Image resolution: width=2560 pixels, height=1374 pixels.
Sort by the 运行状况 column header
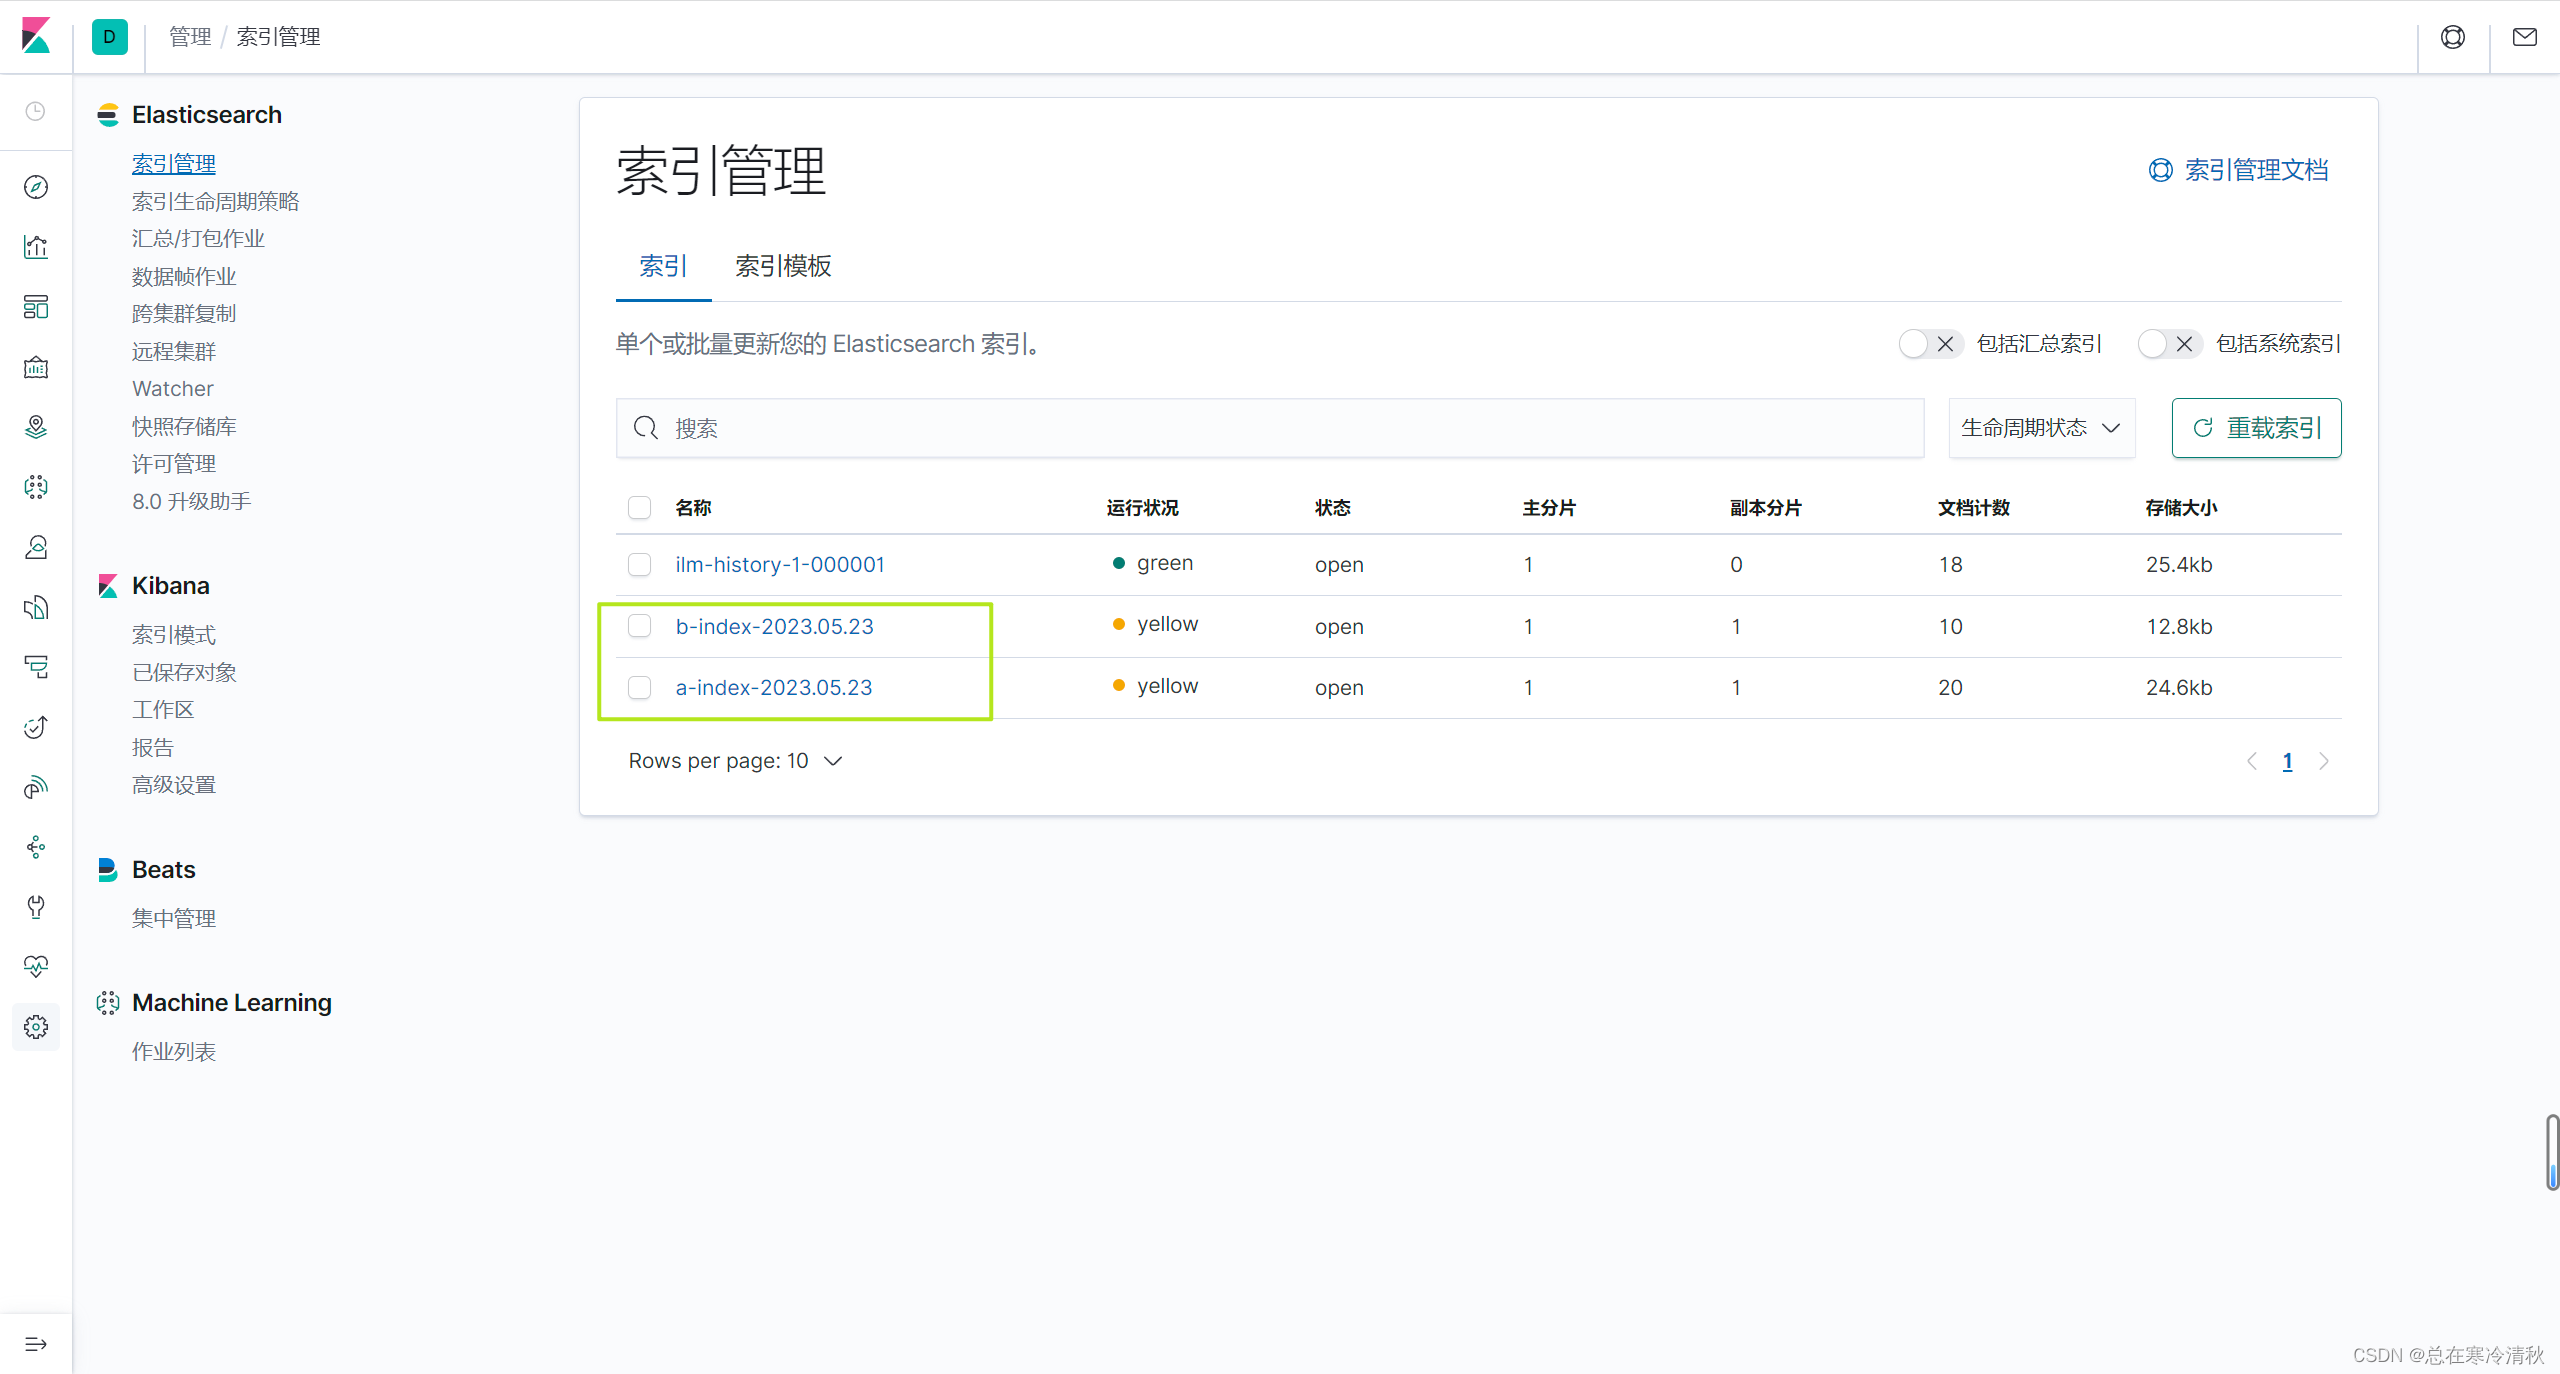[1142, 508]
